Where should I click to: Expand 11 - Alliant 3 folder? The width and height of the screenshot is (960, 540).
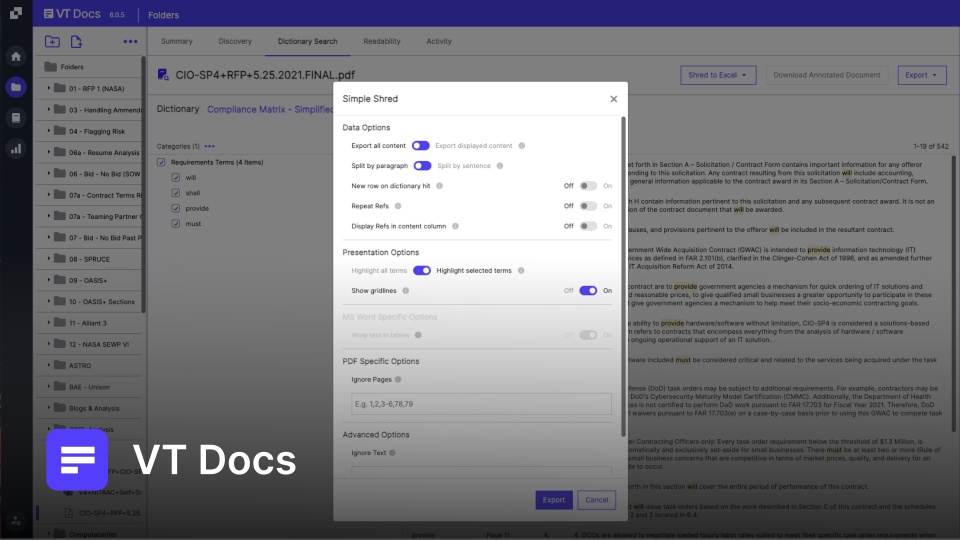point(49,323)
